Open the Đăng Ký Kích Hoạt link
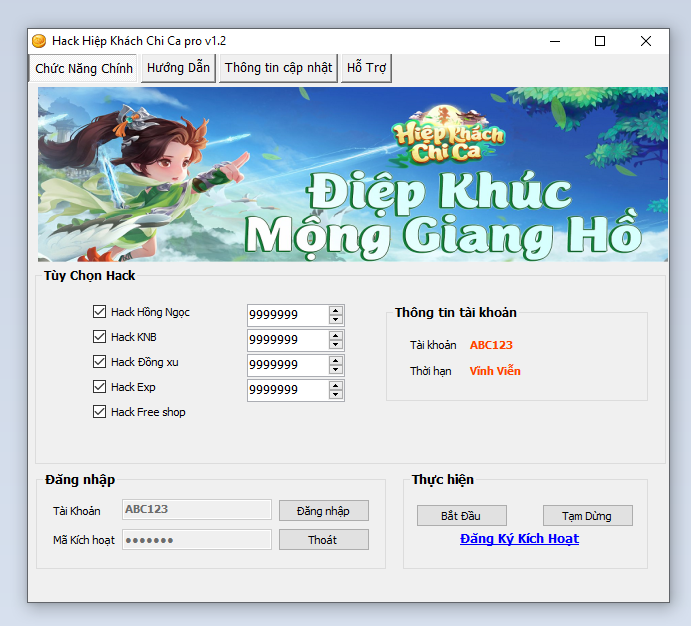 point(519,539)
